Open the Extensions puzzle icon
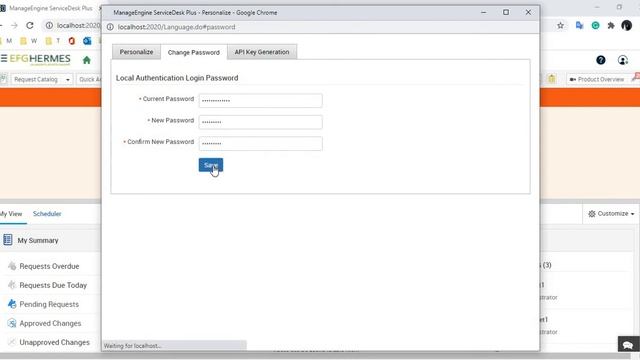Screen dimensions: 640x360 point(611,25)
